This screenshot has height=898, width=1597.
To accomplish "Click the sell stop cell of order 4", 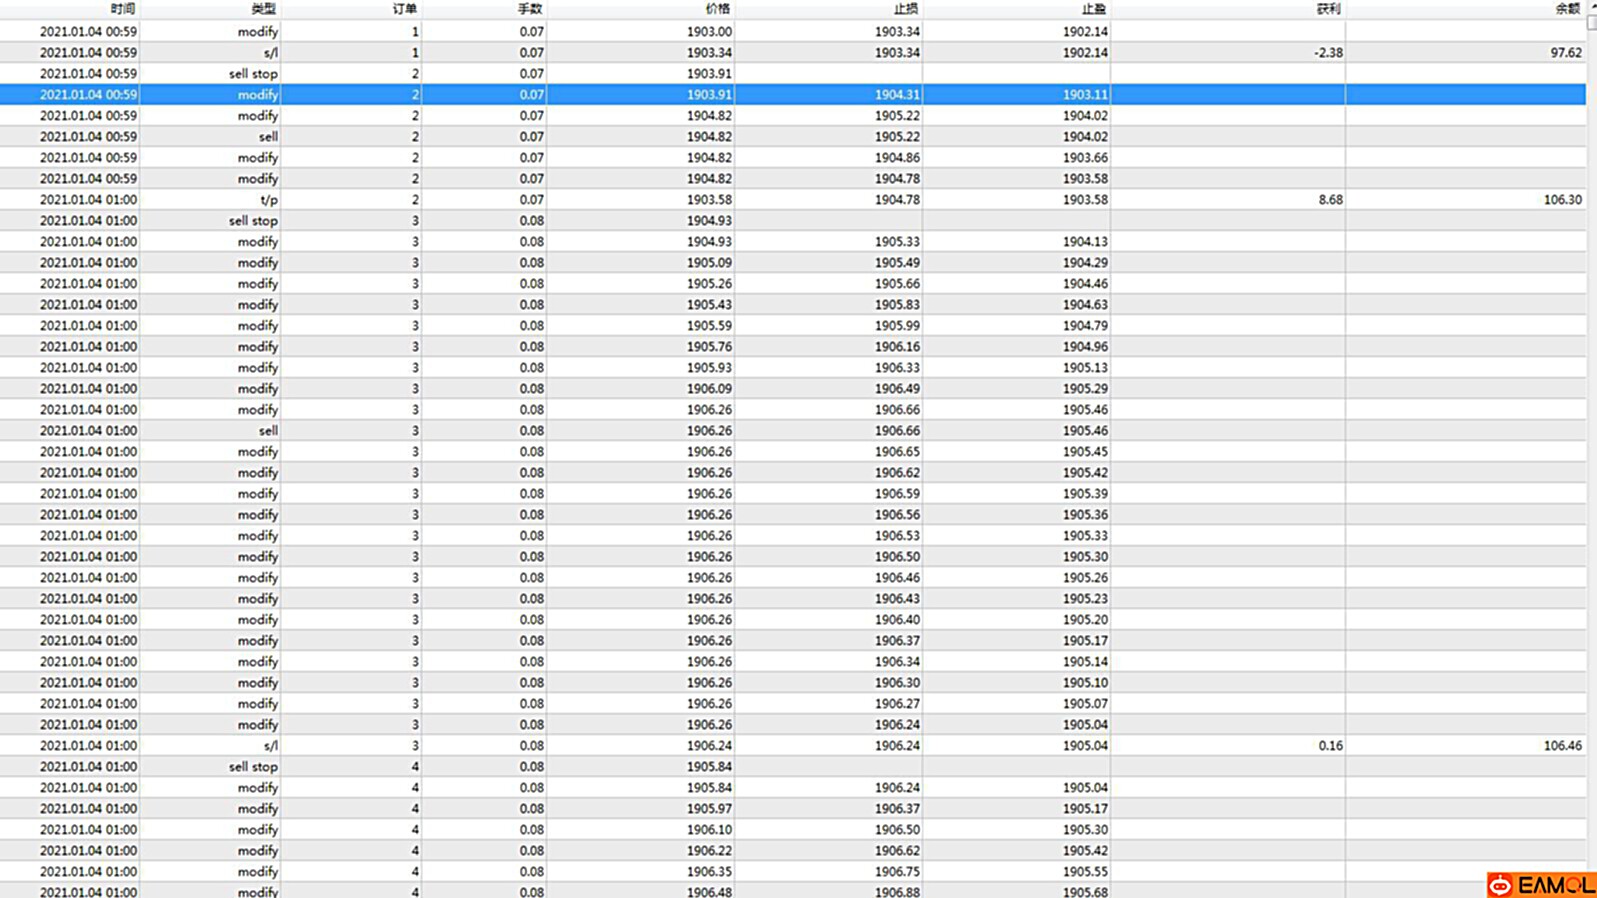I will pyautogui.click(x=253, y=767).
